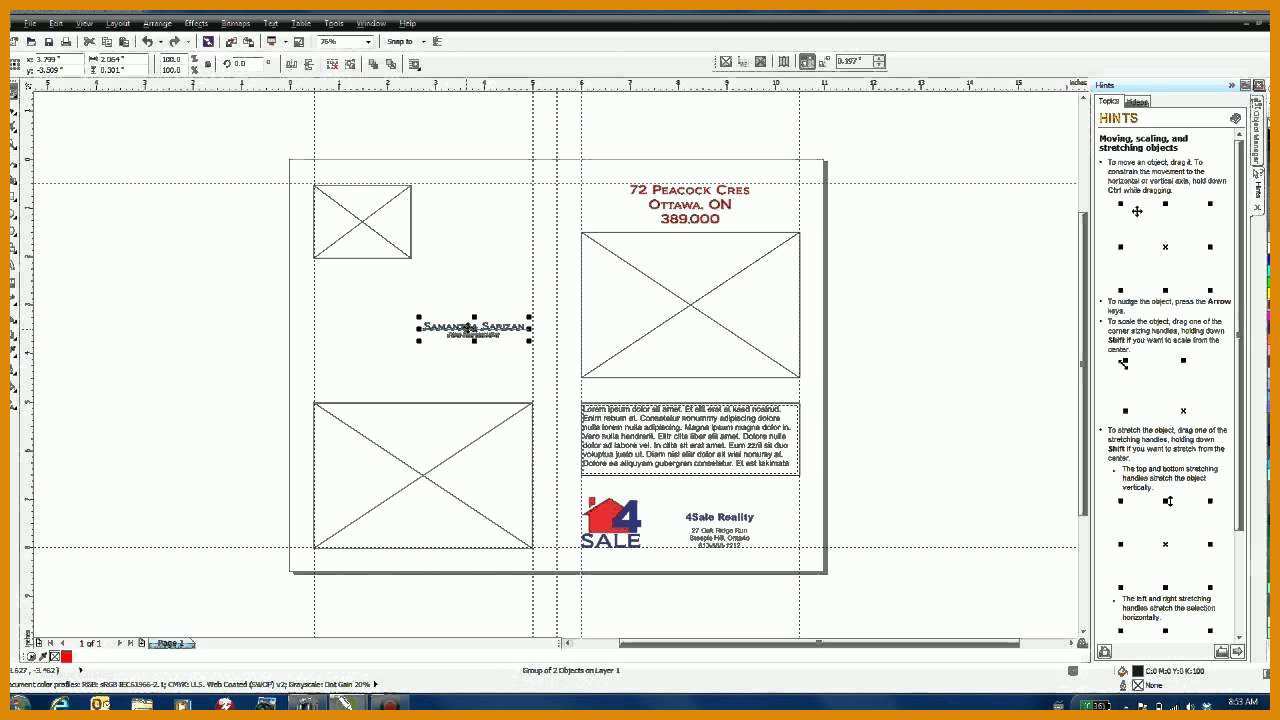
Task: Click the Open file icon in toolbar
Action: [31, 42]
